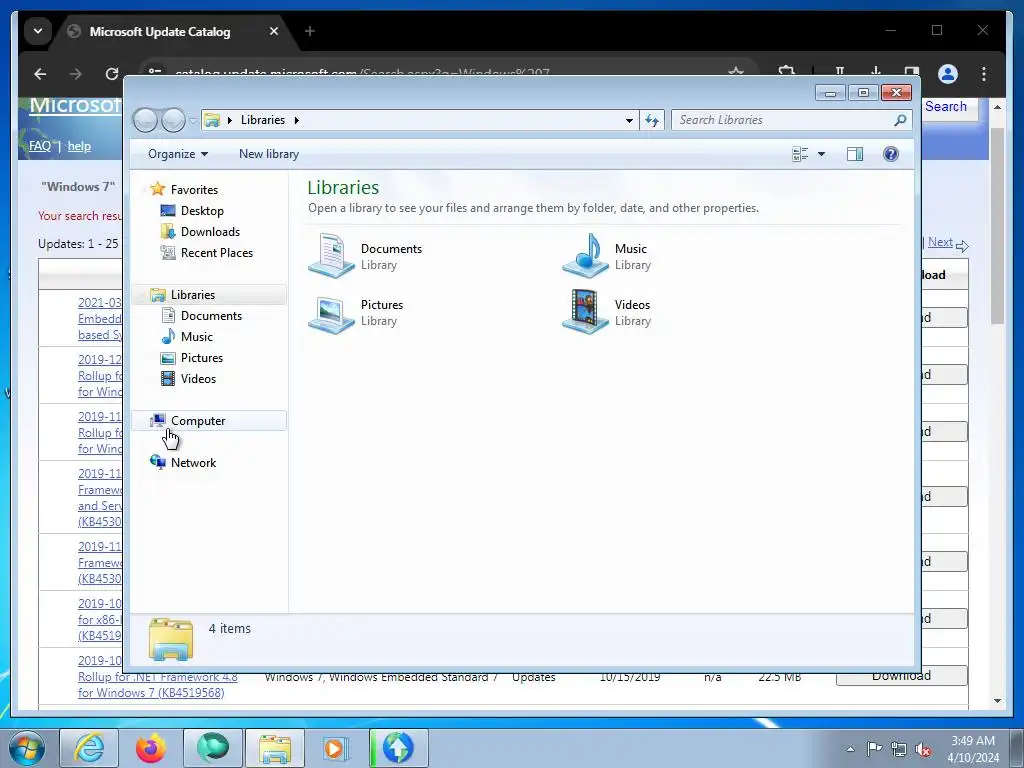Open recent pages dropdown beside nav arrows
Image resolution: width=1024 pixels, height=768 pixels.
click(x=193, y=121)
